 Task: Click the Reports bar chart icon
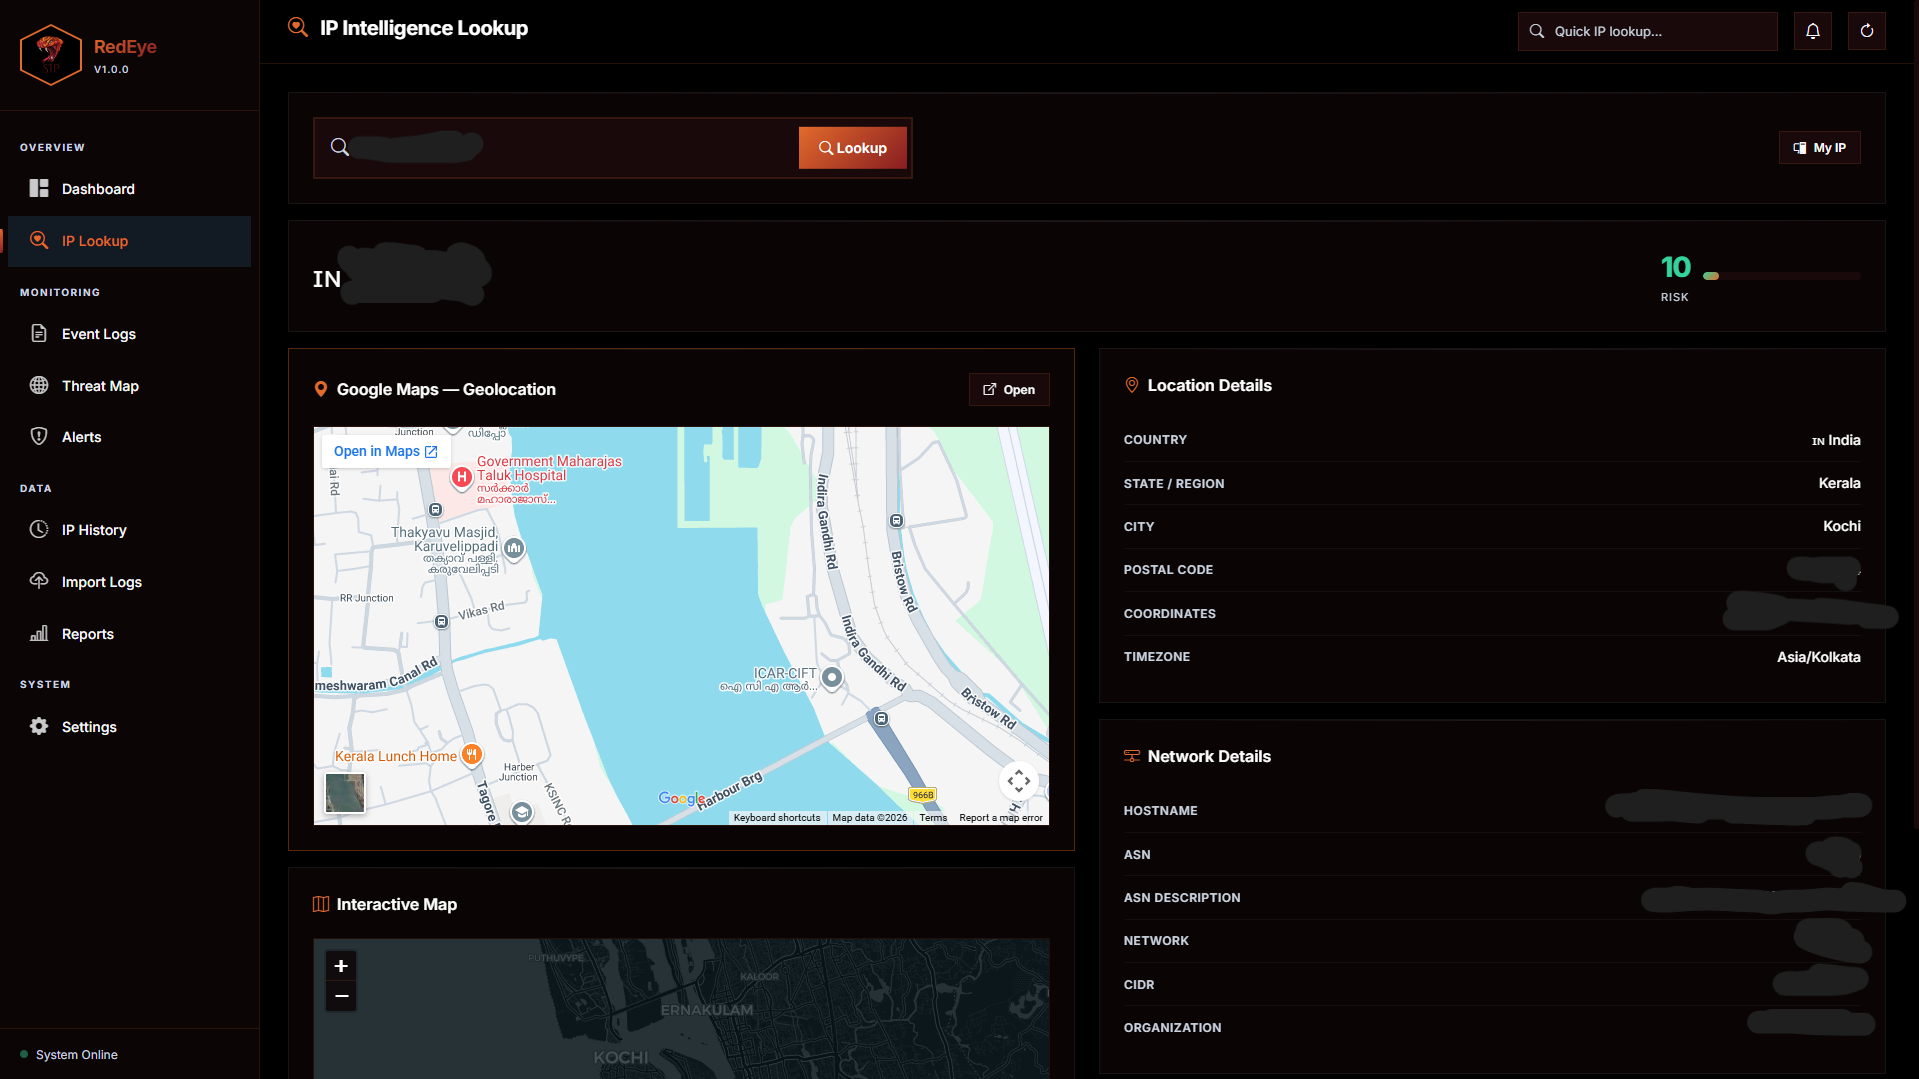click(x=39, y=633)
